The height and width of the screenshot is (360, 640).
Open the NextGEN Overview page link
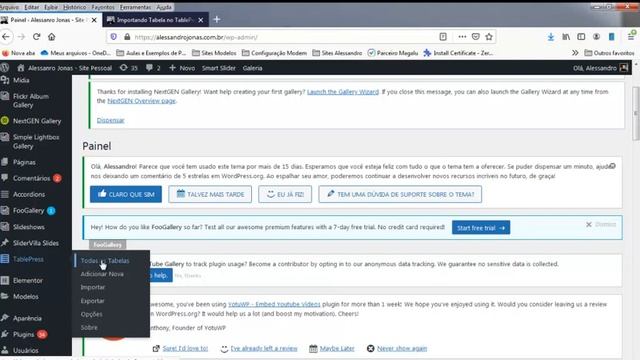coord(141,101)
